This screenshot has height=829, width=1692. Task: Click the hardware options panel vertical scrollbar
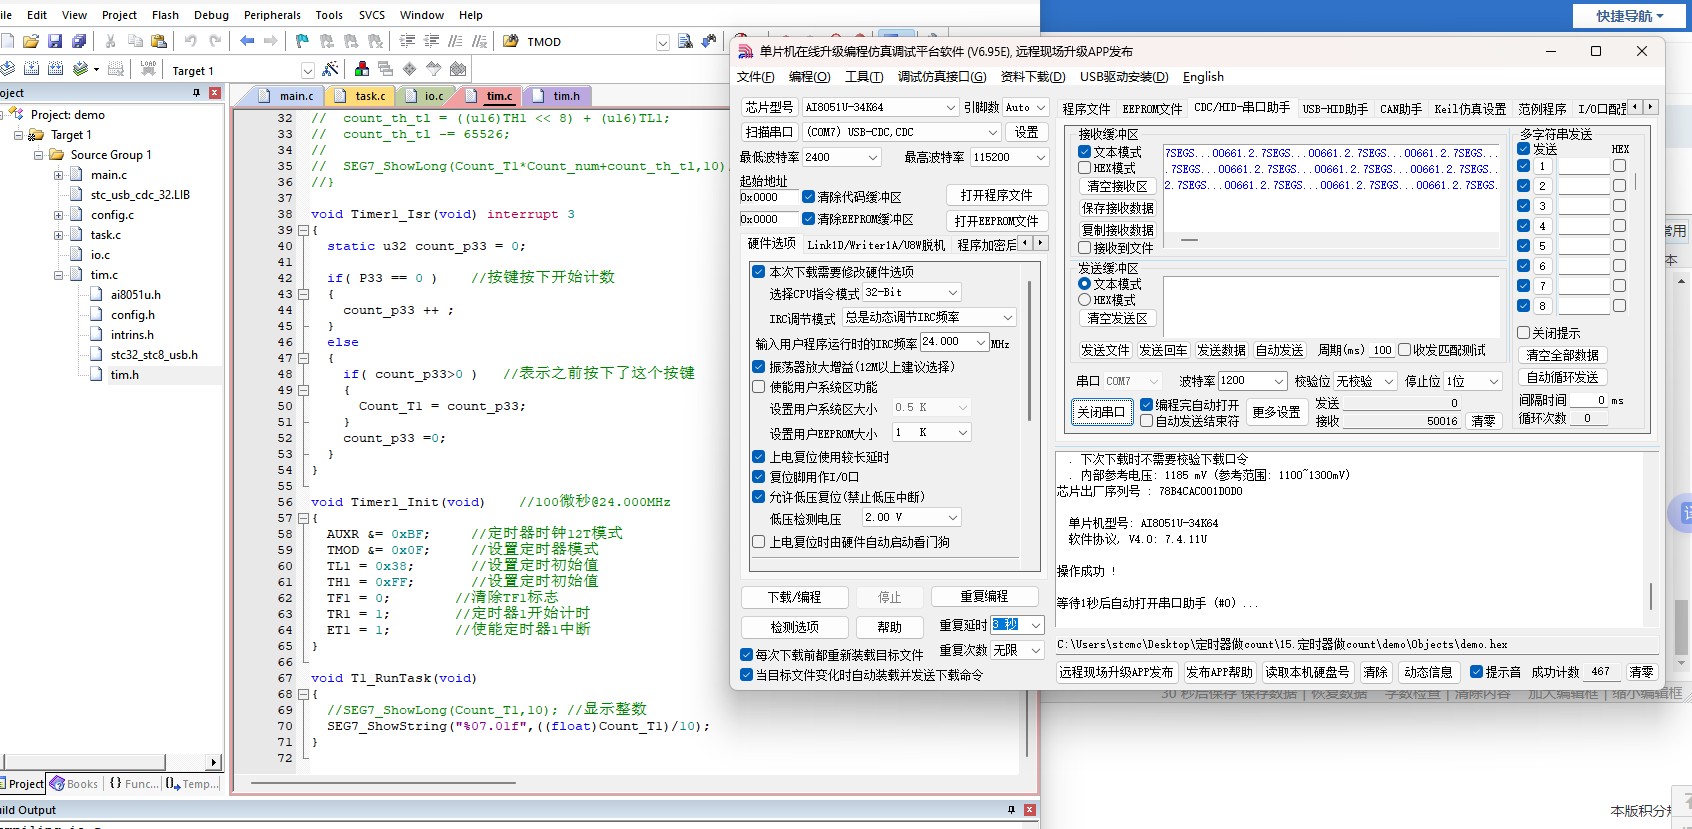1029,350
